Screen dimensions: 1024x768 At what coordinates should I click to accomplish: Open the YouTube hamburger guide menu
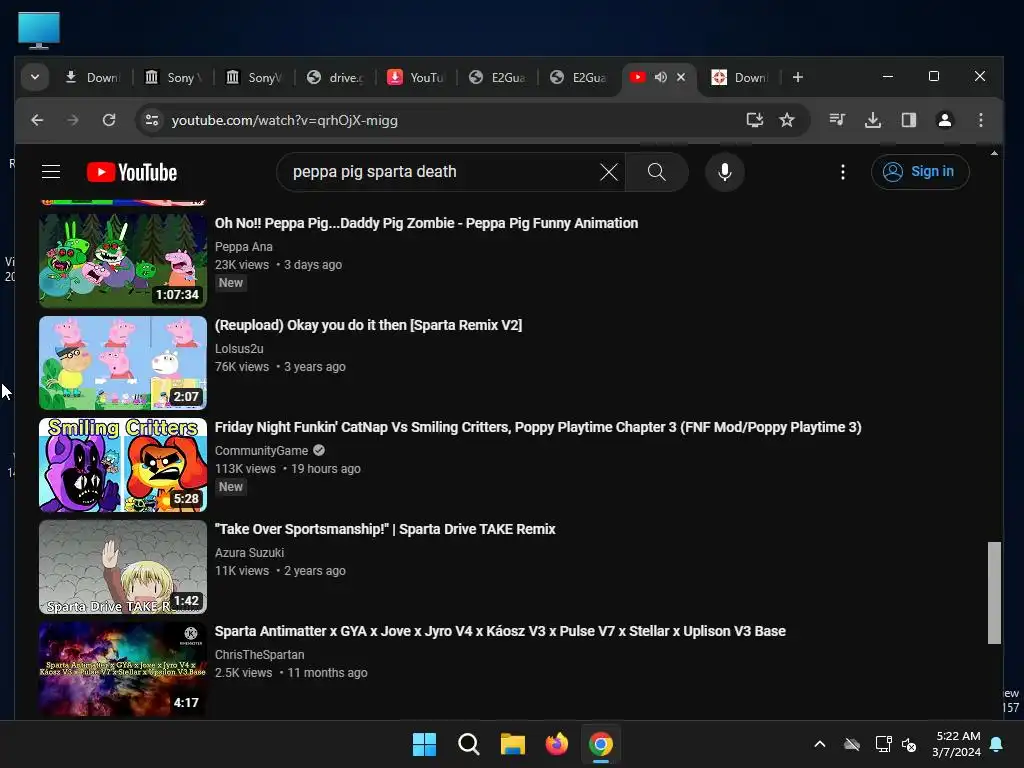(51, 172)
